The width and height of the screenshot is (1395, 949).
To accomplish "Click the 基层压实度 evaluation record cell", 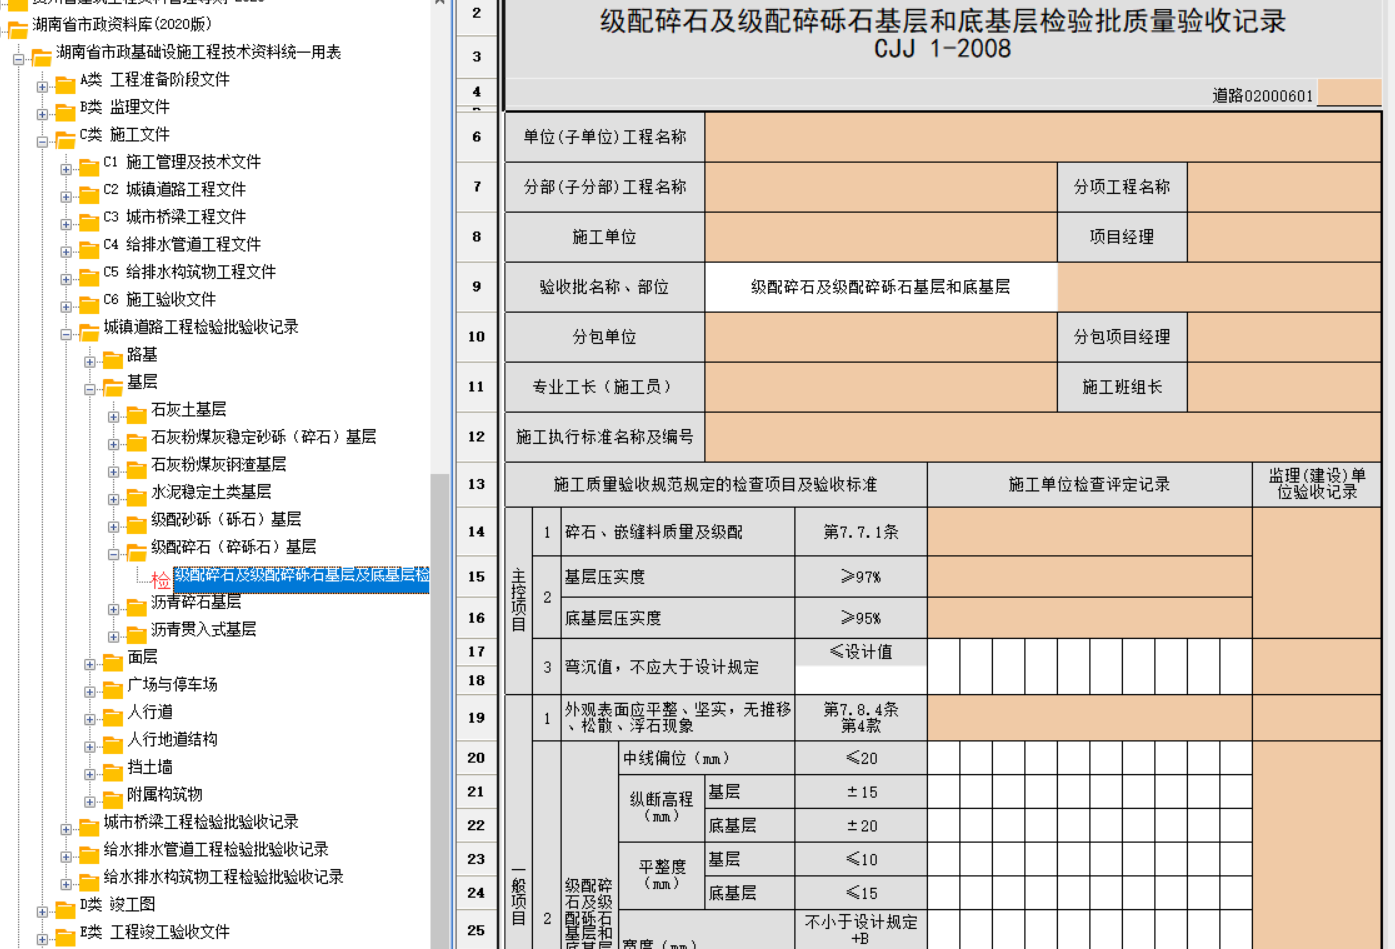I will click(x=1089, y=577).
